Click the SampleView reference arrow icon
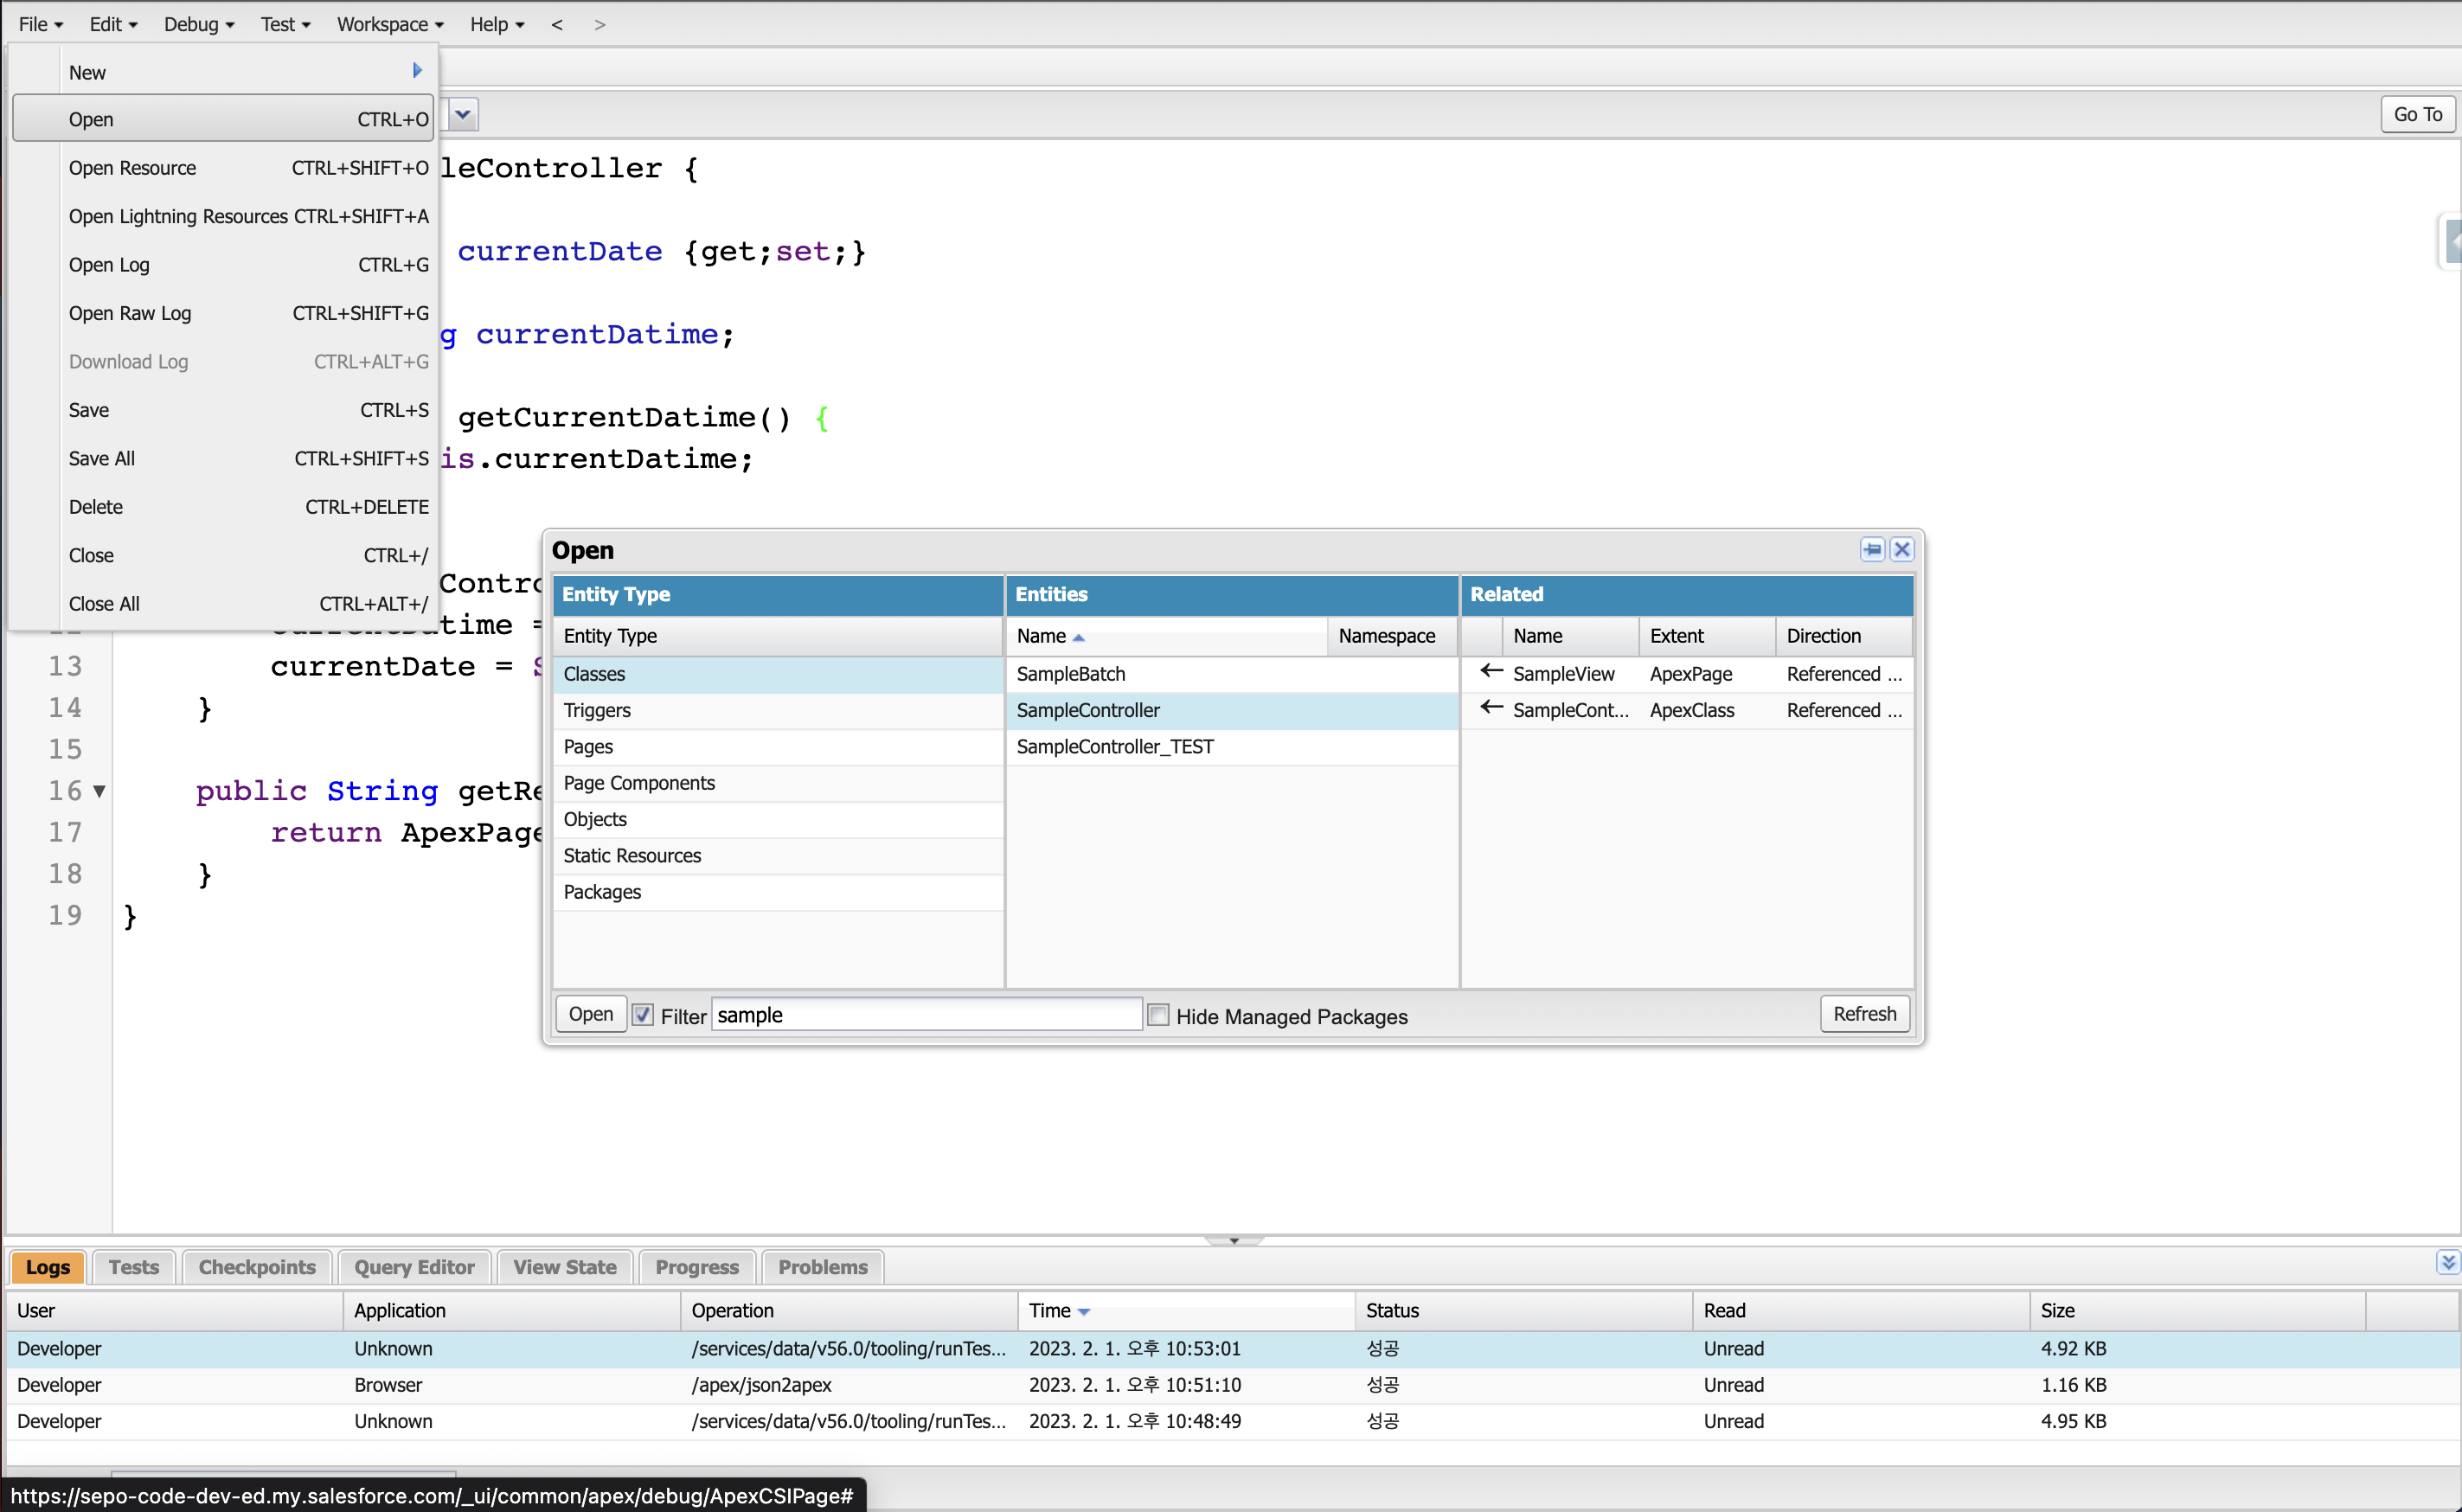Viewport: 2462px width, 1512px height. [x=1491, y=672]
